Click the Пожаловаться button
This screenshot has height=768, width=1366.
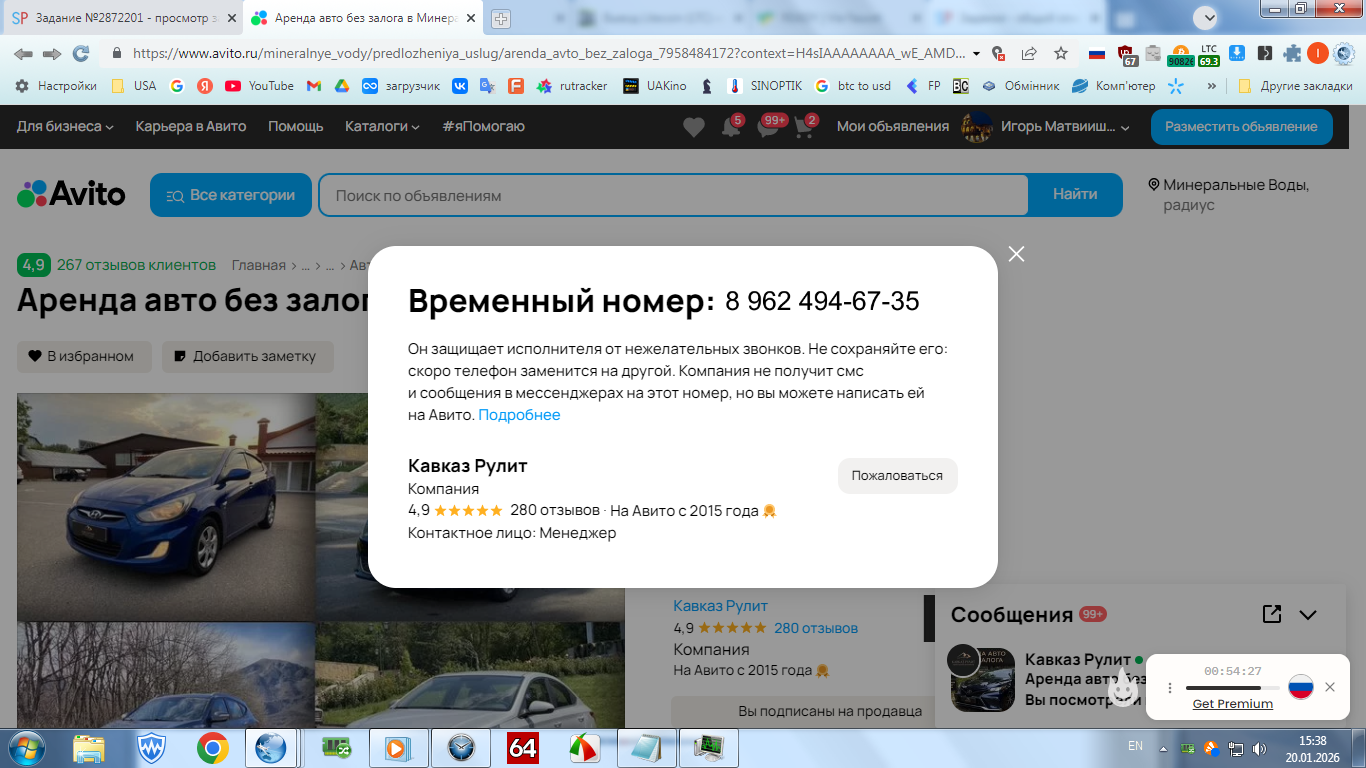(897, 476)
